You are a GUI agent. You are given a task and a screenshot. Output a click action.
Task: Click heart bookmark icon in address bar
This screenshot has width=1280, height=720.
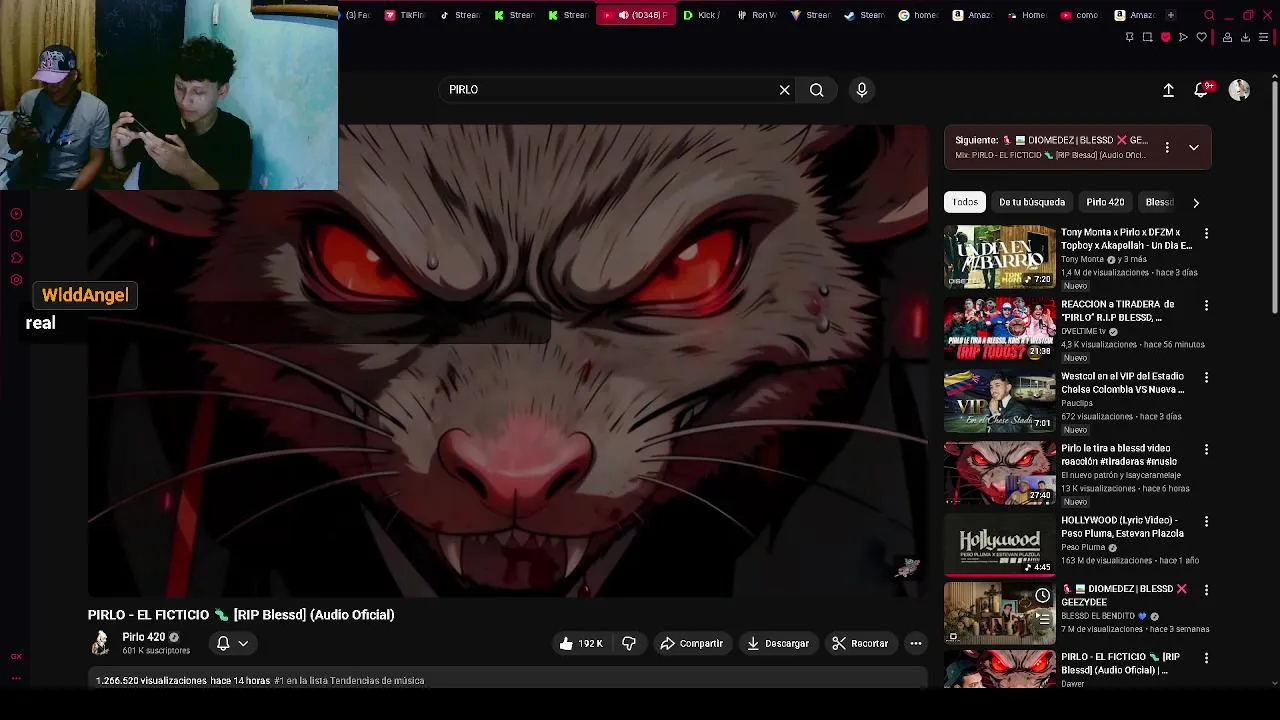(x=1201, y=38)
